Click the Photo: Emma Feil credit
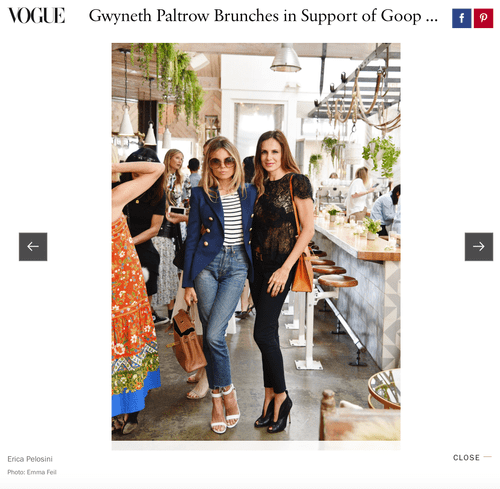500x489 pixels. pos(32,472)
